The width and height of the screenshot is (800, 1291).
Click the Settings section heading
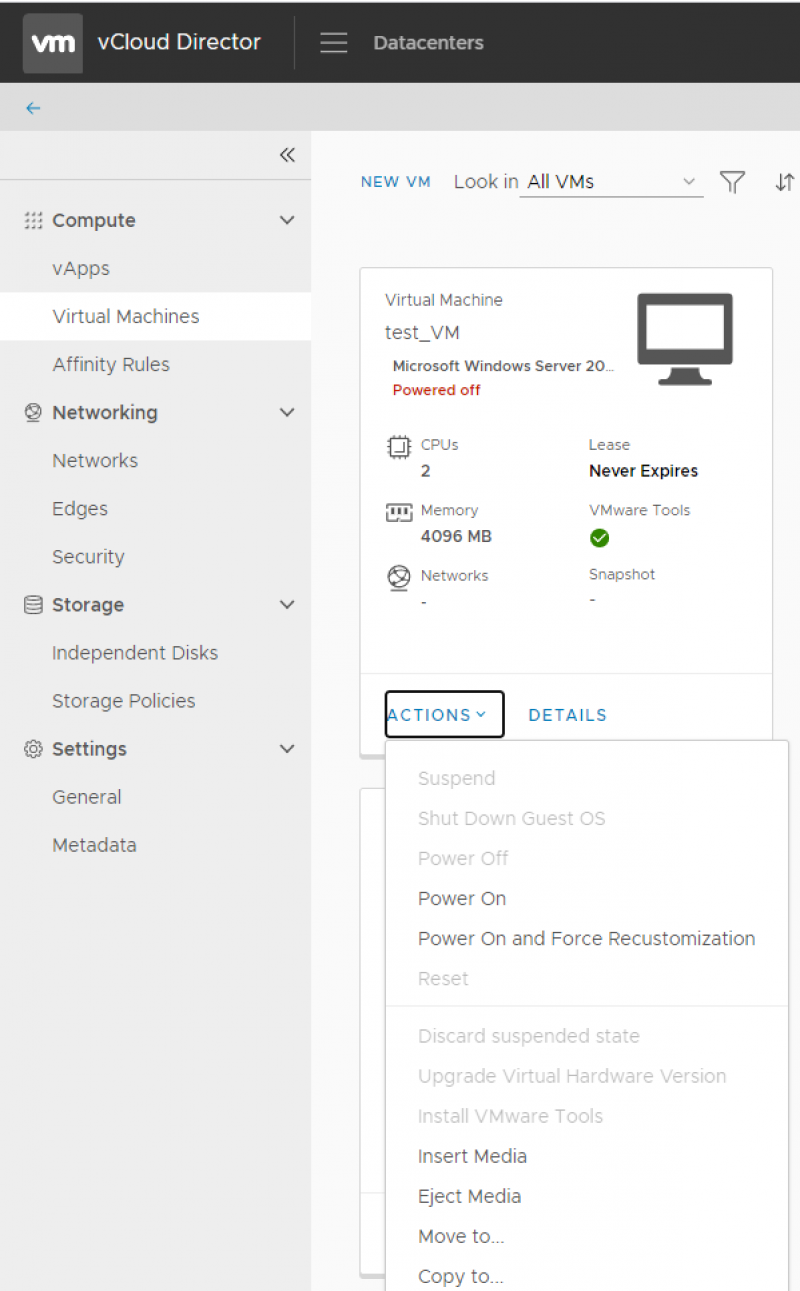89,748
